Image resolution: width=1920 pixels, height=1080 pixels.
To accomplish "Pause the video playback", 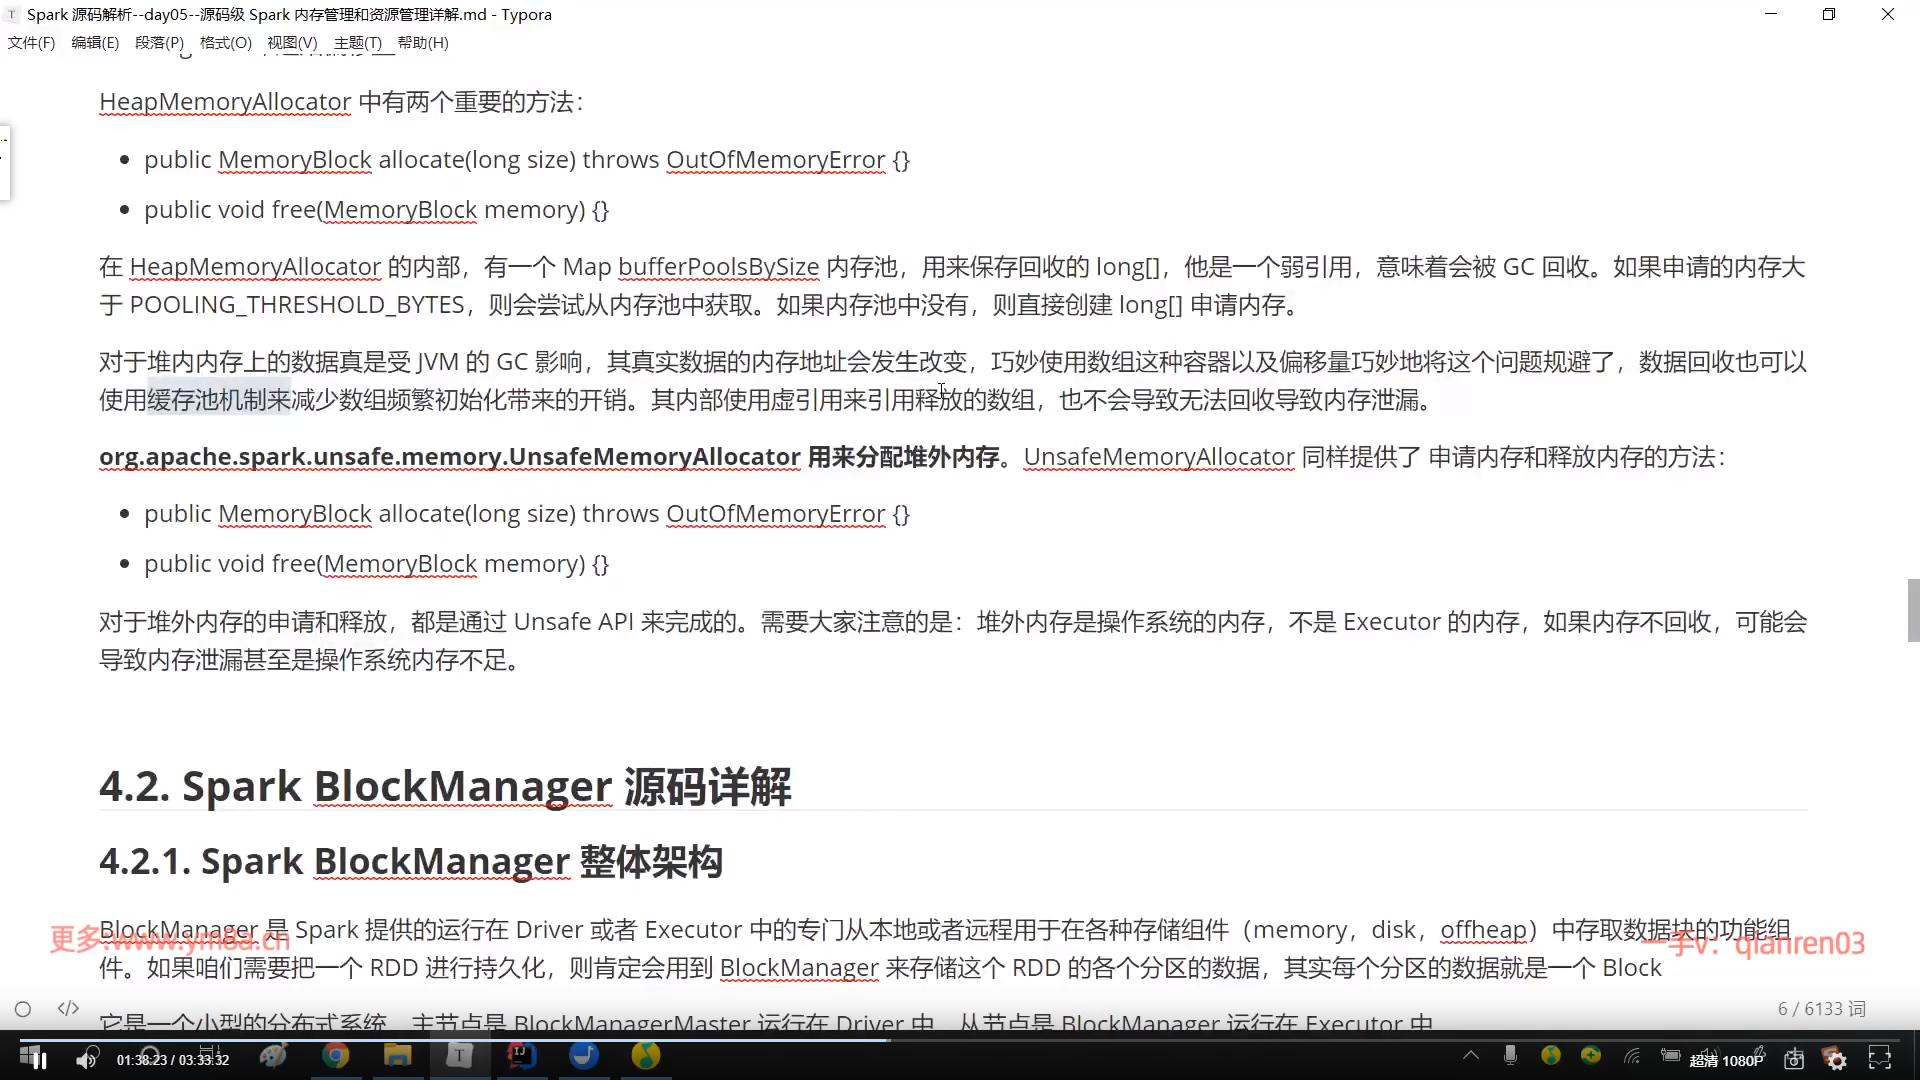I will tap(39, 1059).
